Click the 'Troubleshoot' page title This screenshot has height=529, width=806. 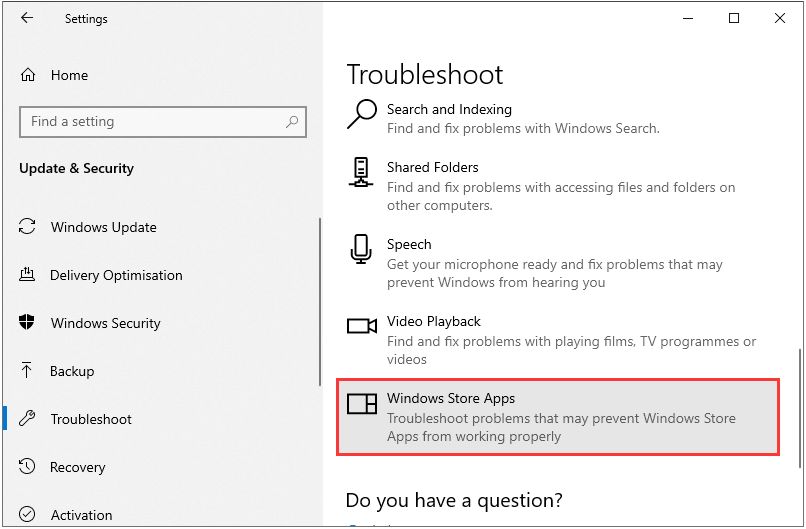425,75
